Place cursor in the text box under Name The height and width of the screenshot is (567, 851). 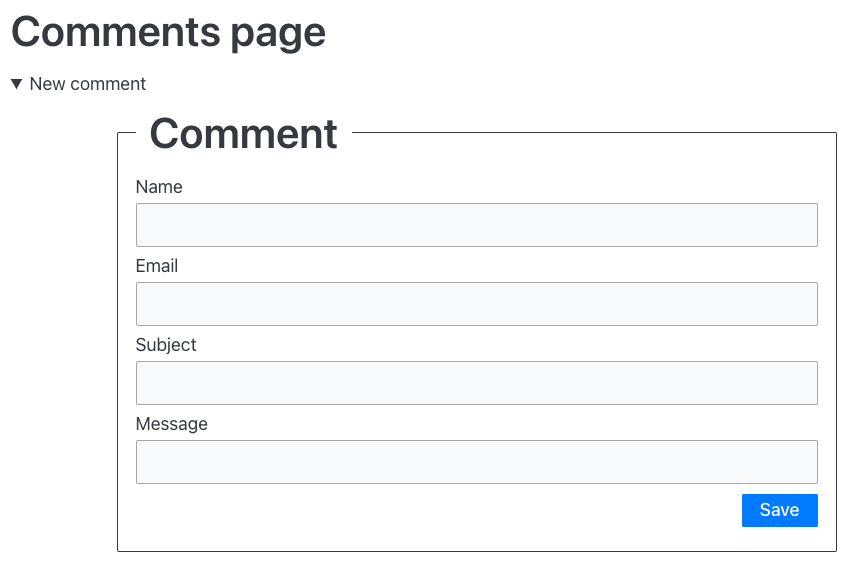pos(477,225)
